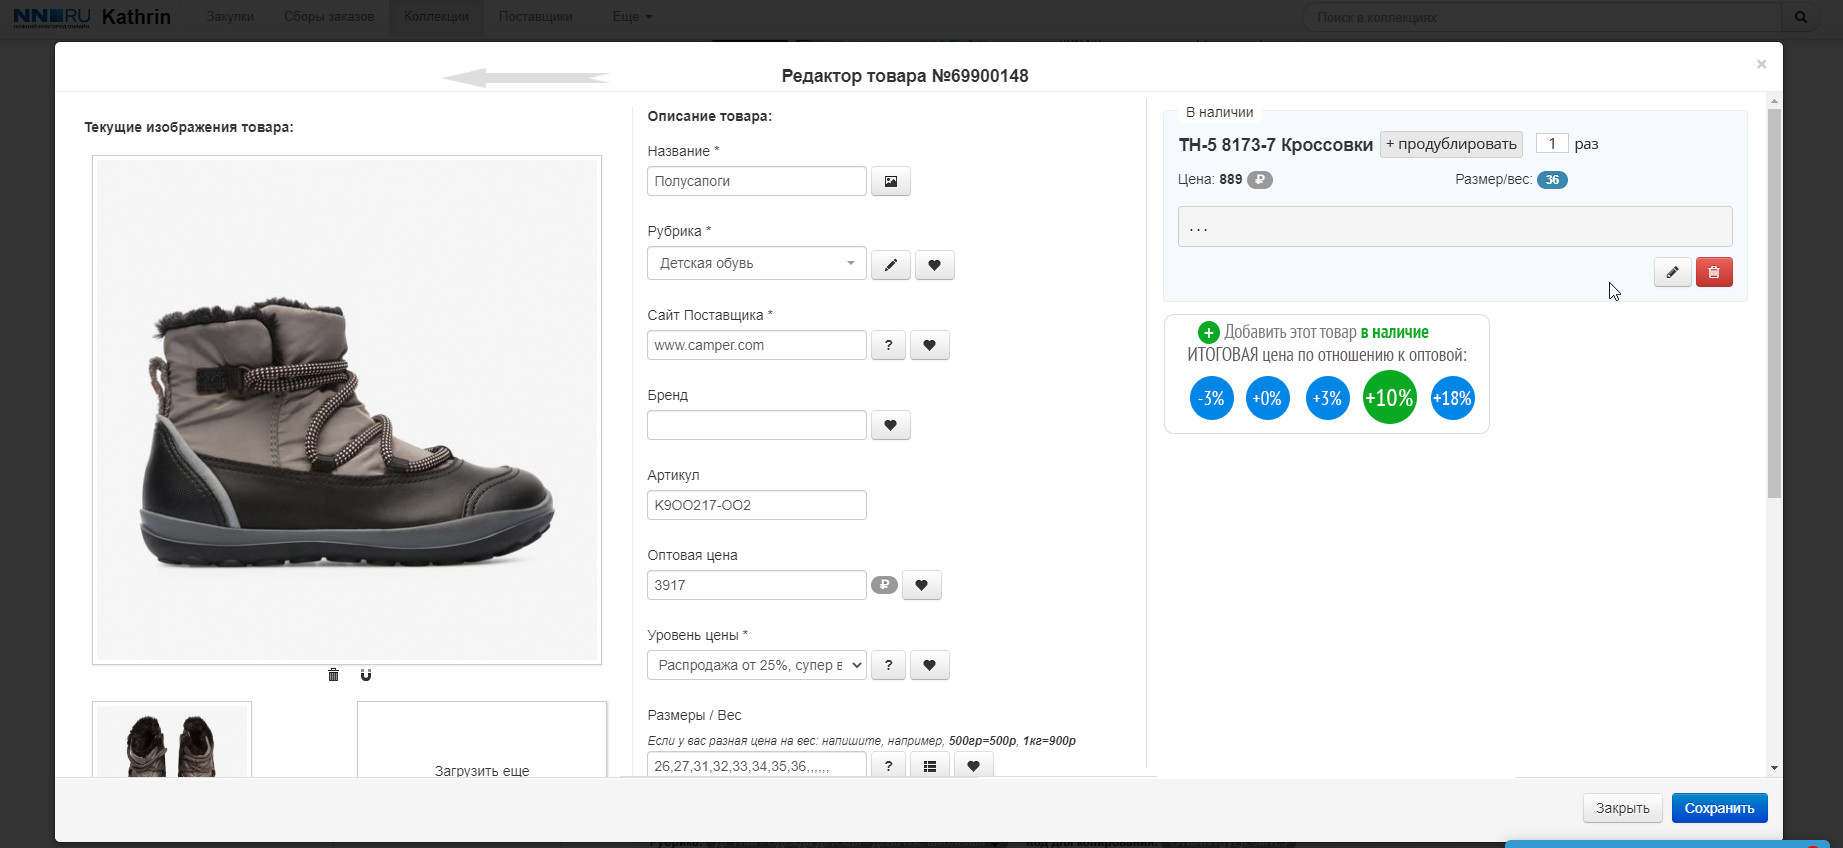Close the product editor with the X

(x=1761, y=64)
